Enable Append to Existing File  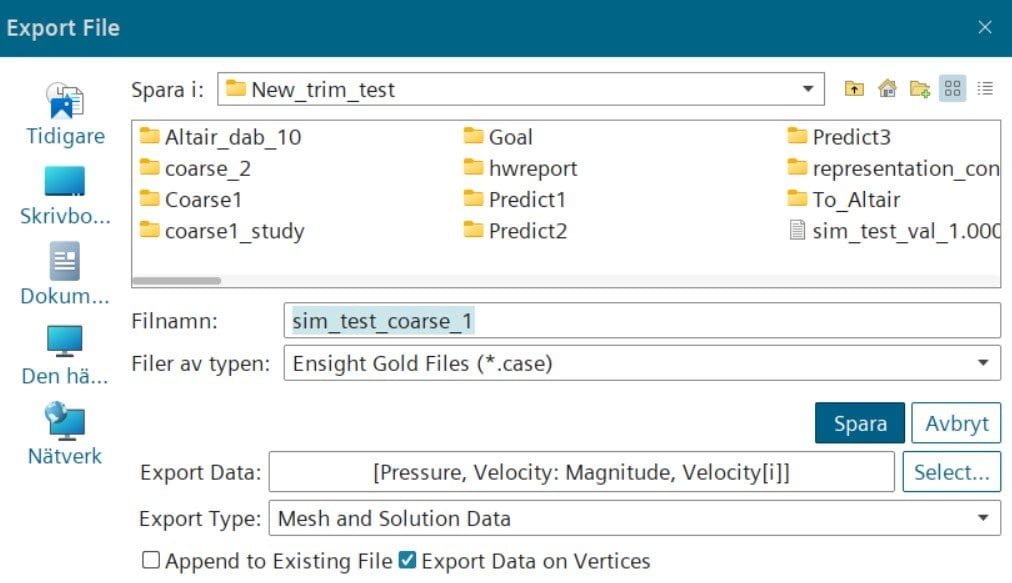pyautogui.click(x=151, y=561)
